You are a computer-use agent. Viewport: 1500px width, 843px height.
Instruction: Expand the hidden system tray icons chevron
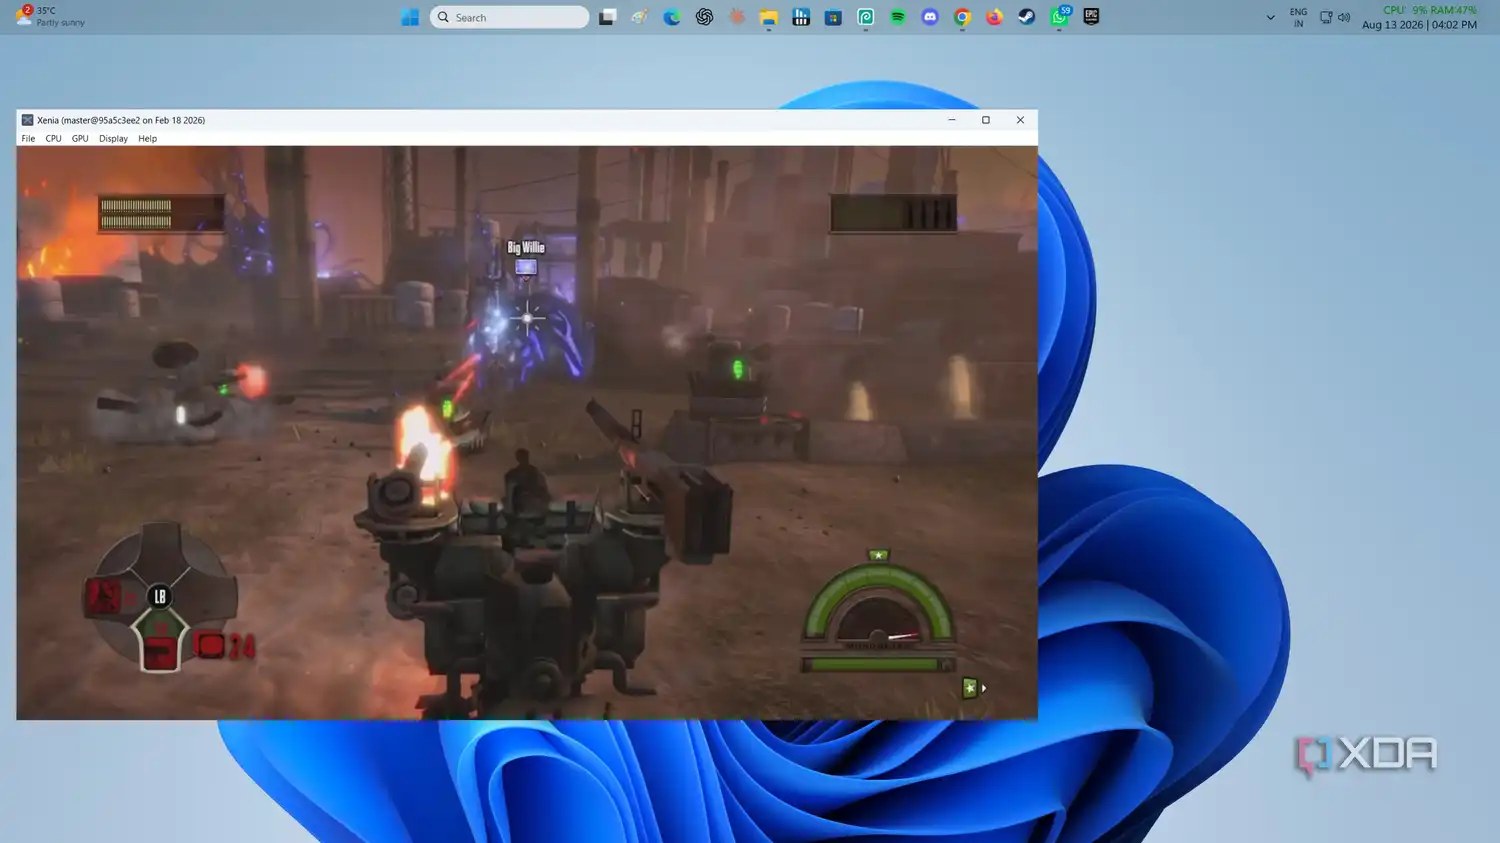point(1270,18)
